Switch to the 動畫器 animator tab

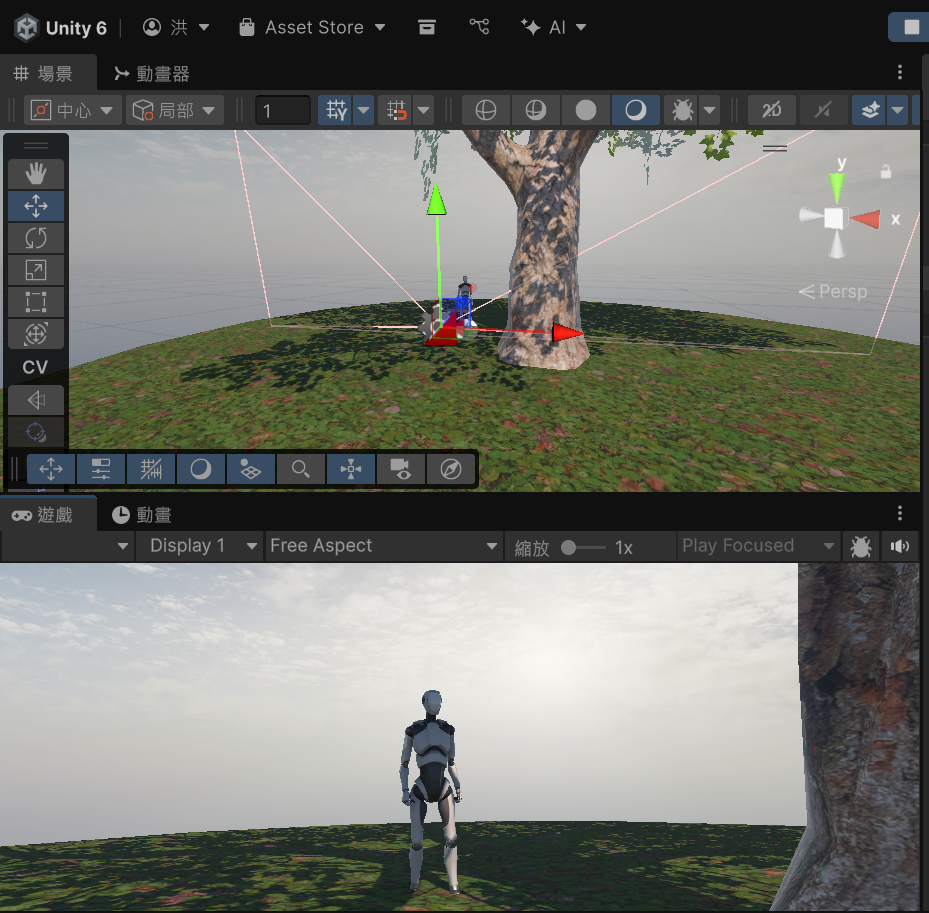(152, 73)
